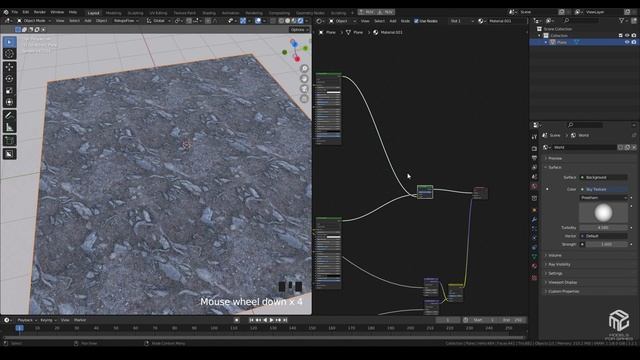This screenshot has width=640, height=360.
Task: Click the navigation gizmo Z axis ball
Action: pos(294,43)
